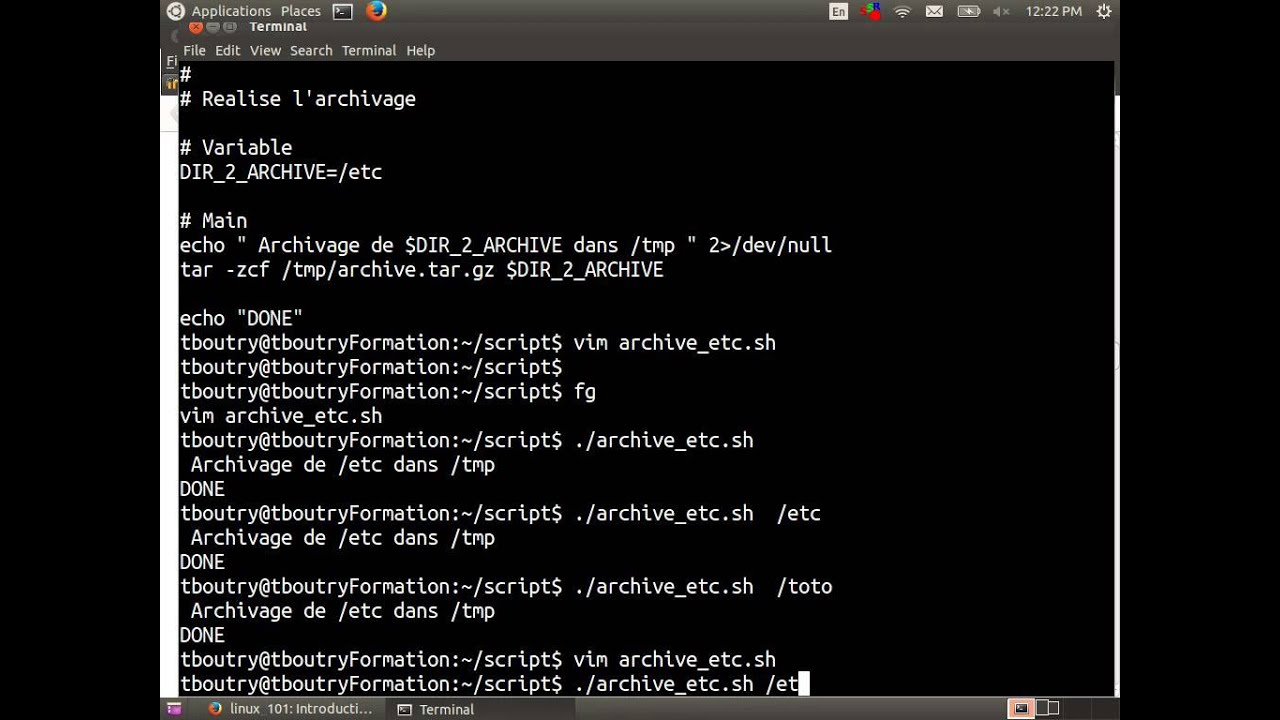Click the Ubuntu logo icon

[x=176, y=11]
